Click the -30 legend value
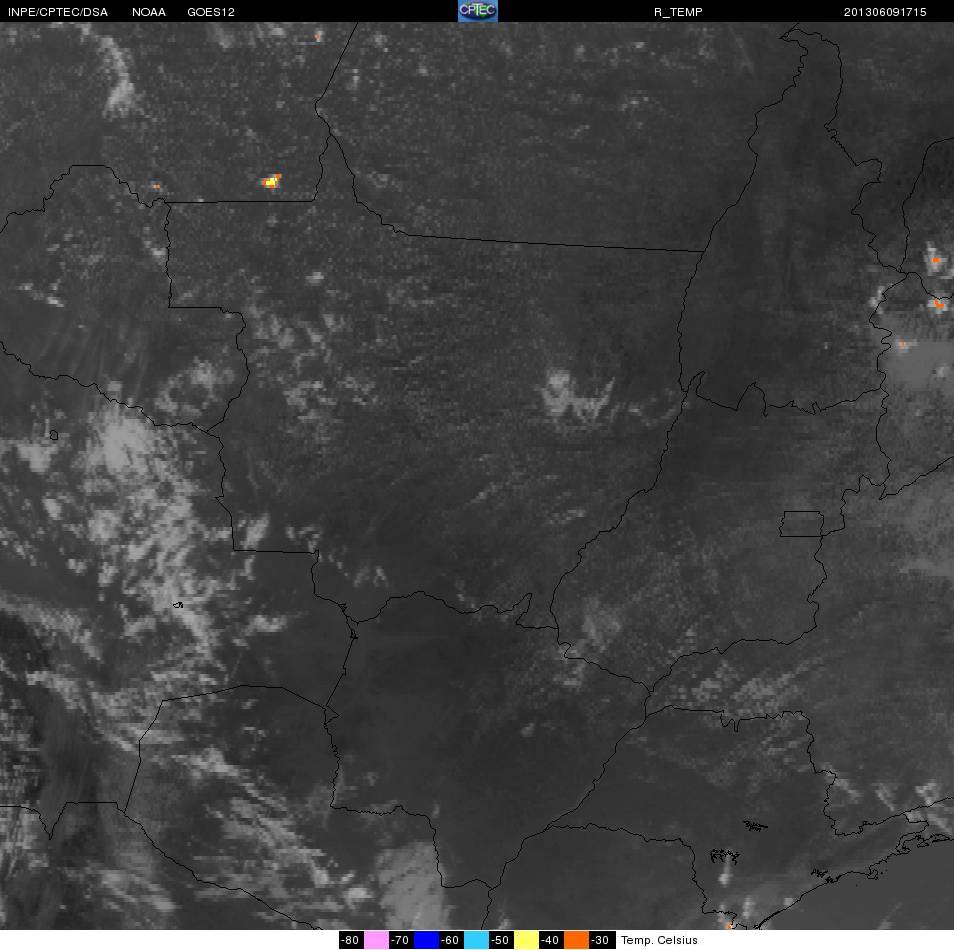Viewport: 954px width, 950px height. click(x=601, y=940)
